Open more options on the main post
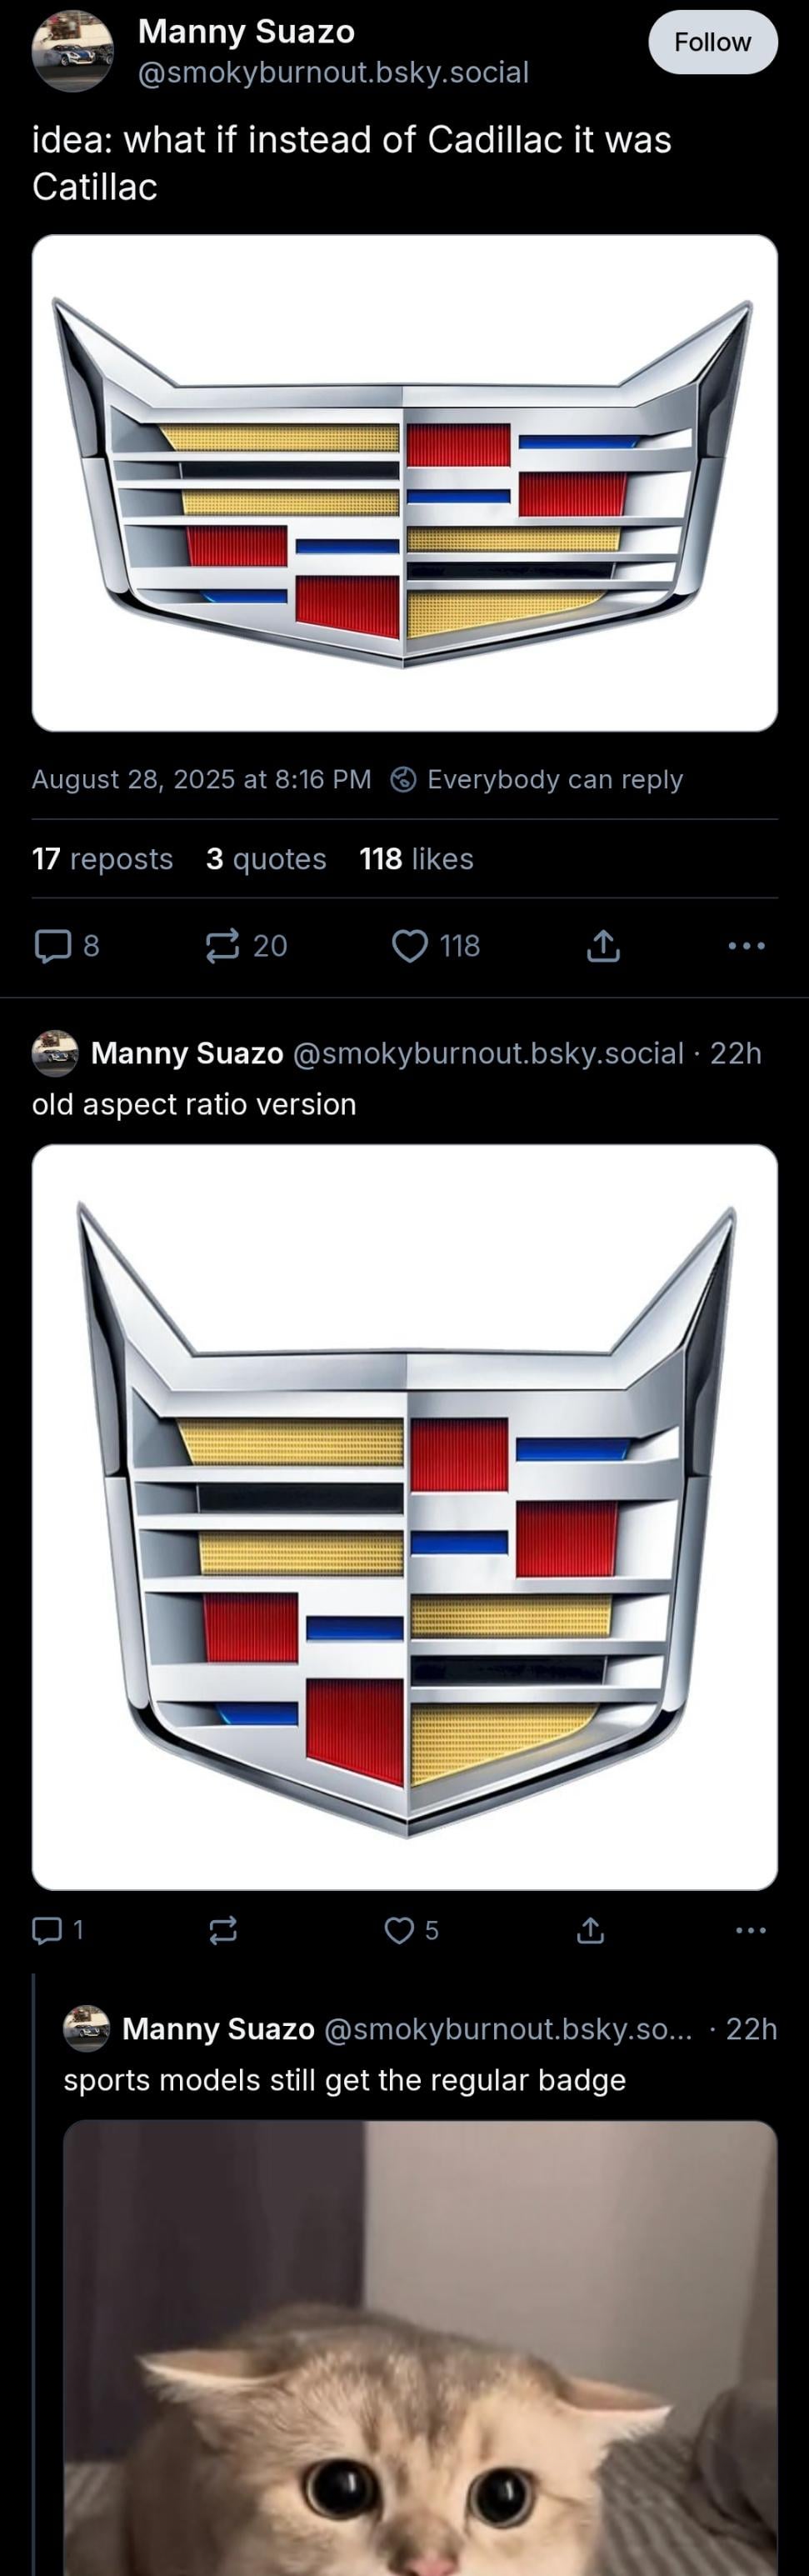 [x=747, y=945]
